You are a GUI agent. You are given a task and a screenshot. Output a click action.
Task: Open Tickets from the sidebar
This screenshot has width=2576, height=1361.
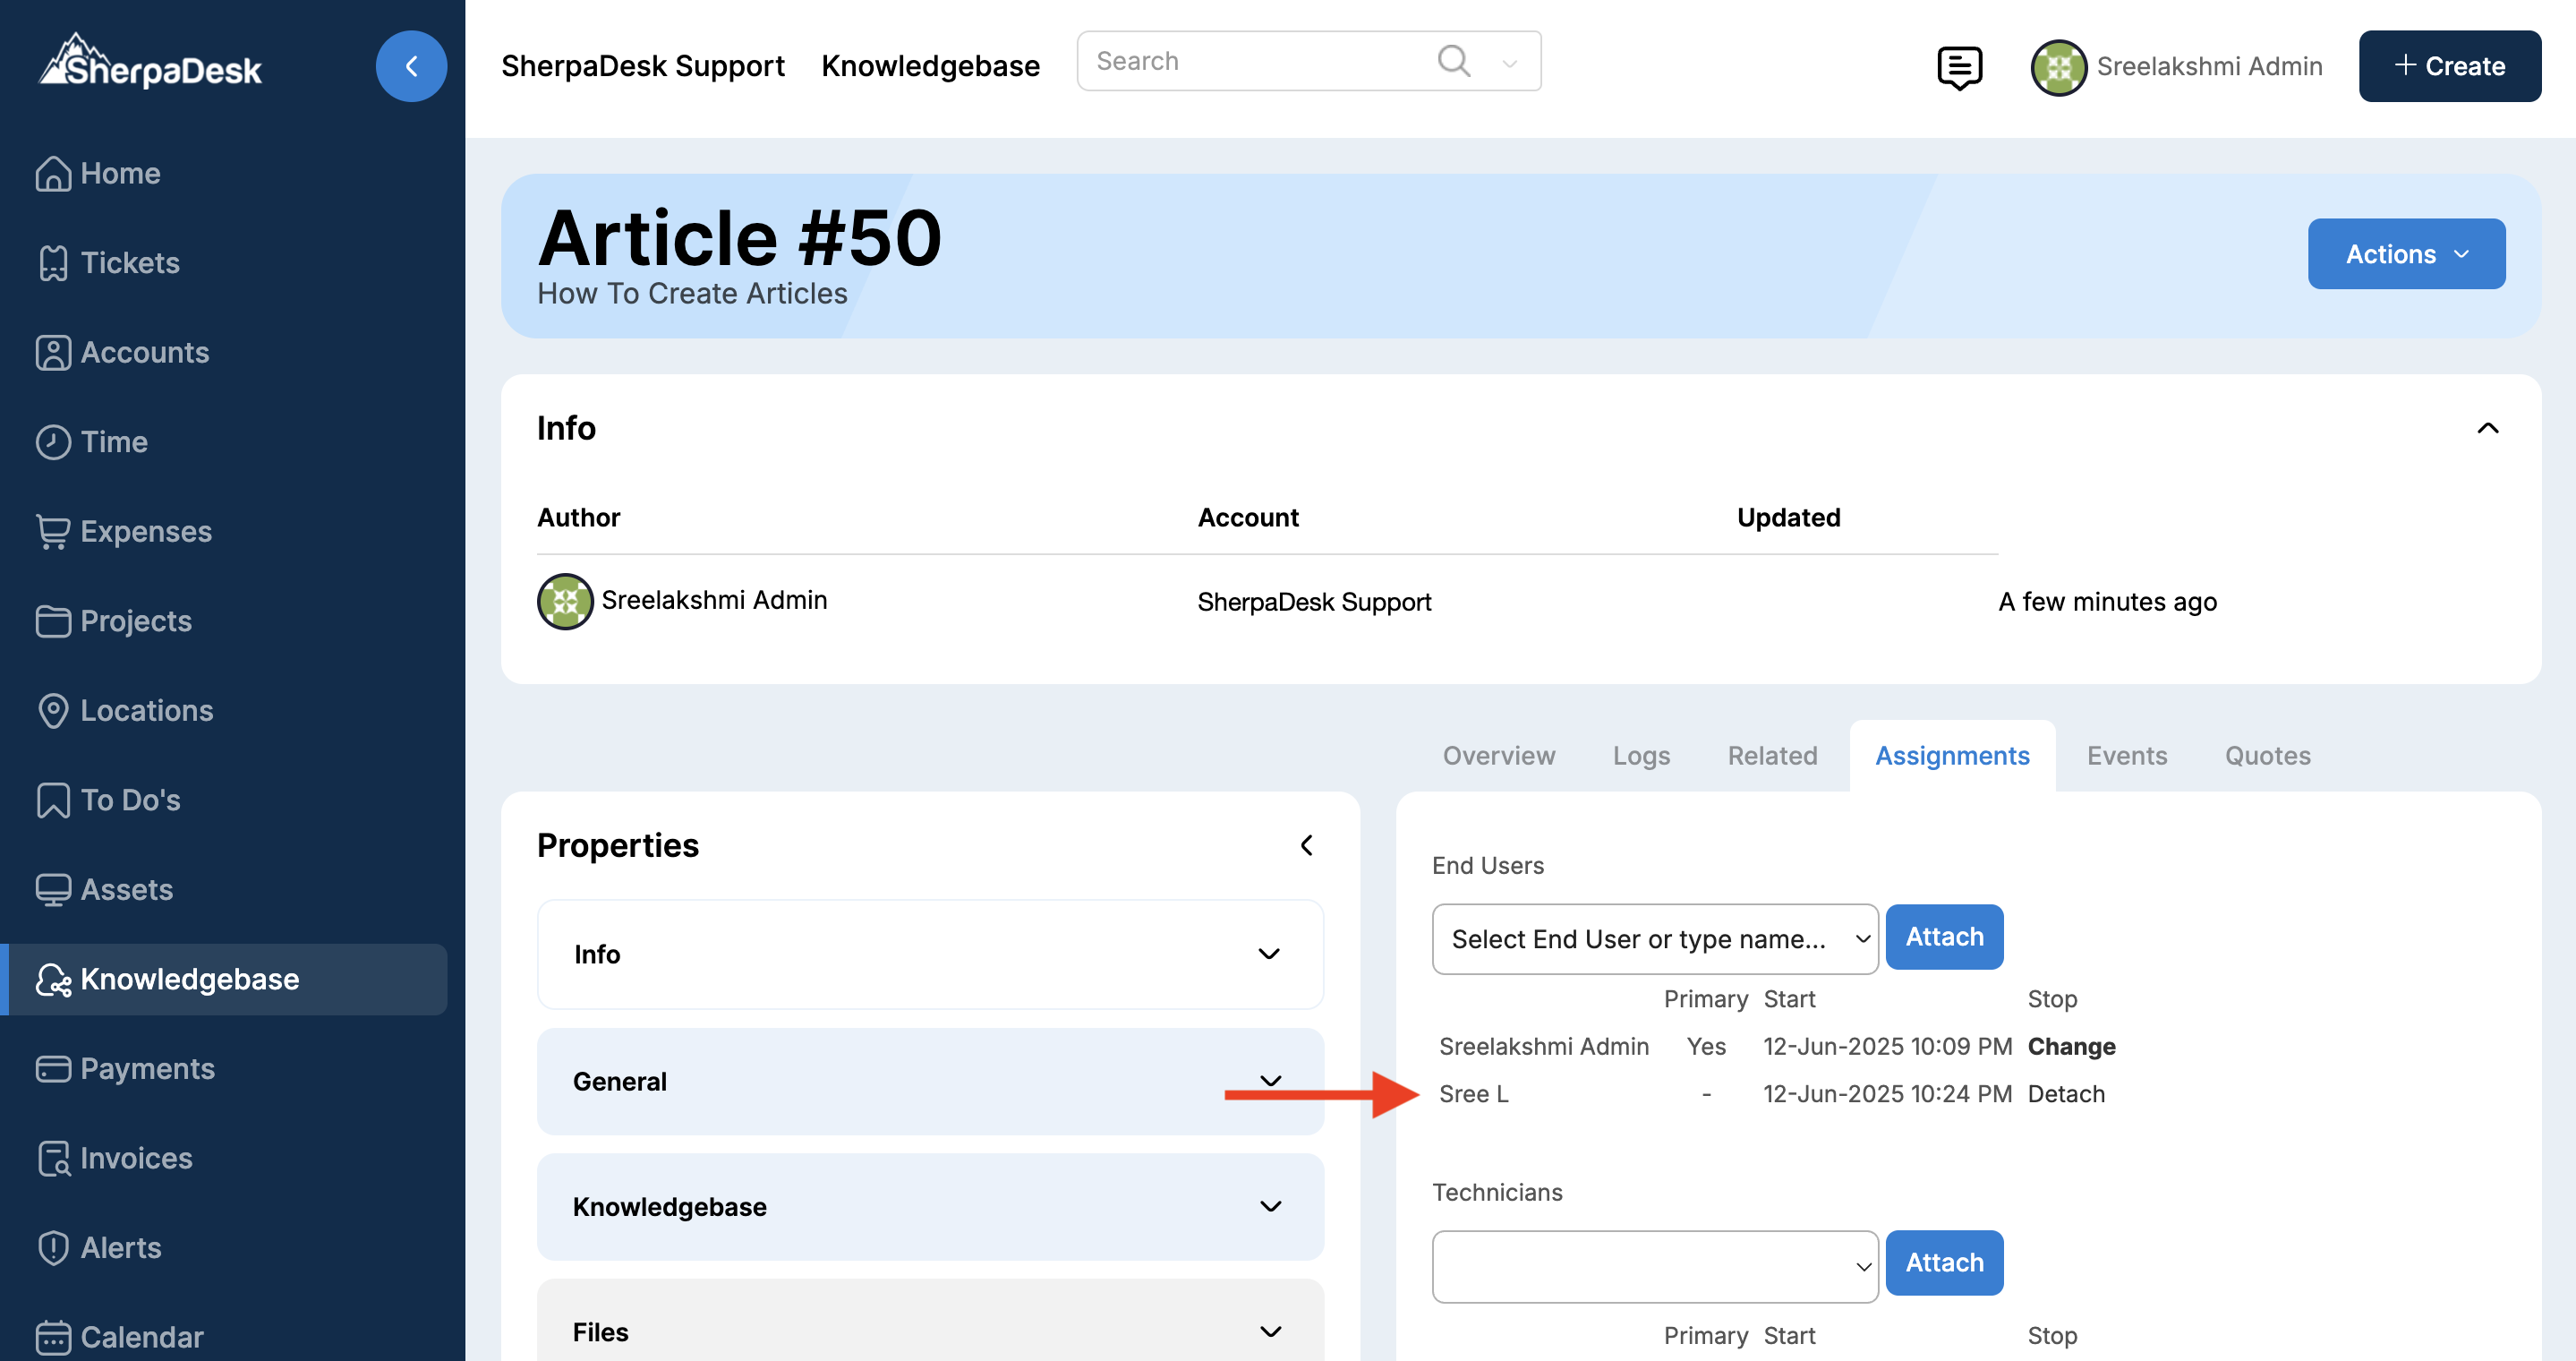coord(129,263)
